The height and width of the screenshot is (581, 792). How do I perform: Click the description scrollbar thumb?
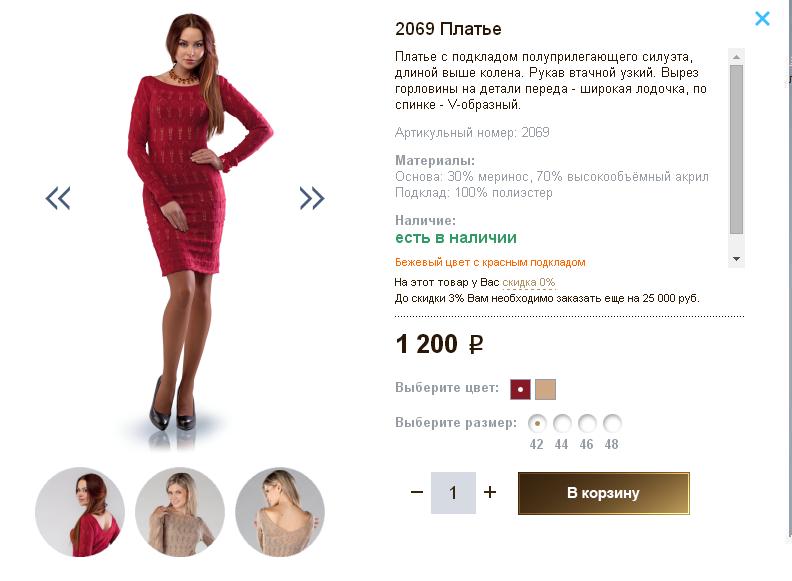click(736, 150)
